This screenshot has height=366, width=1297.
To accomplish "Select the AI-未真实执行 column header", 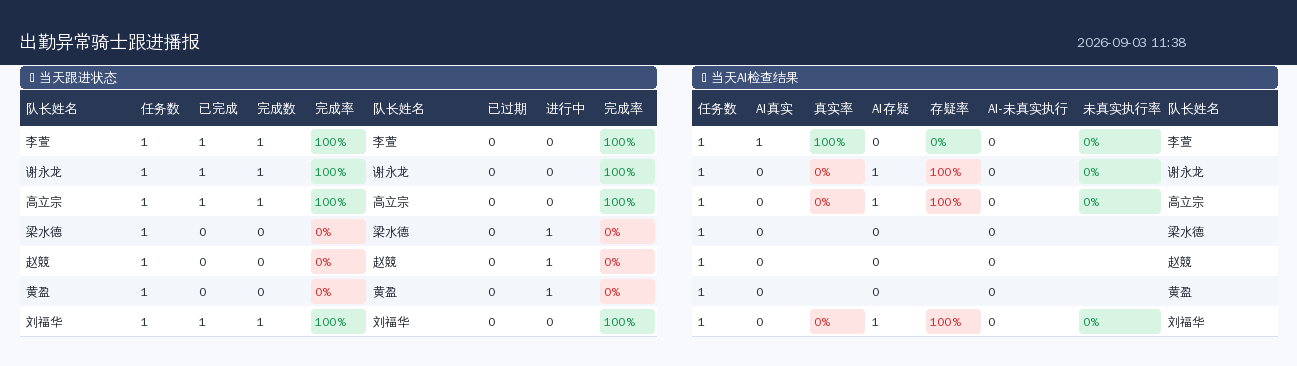I will coord(1027,108).
